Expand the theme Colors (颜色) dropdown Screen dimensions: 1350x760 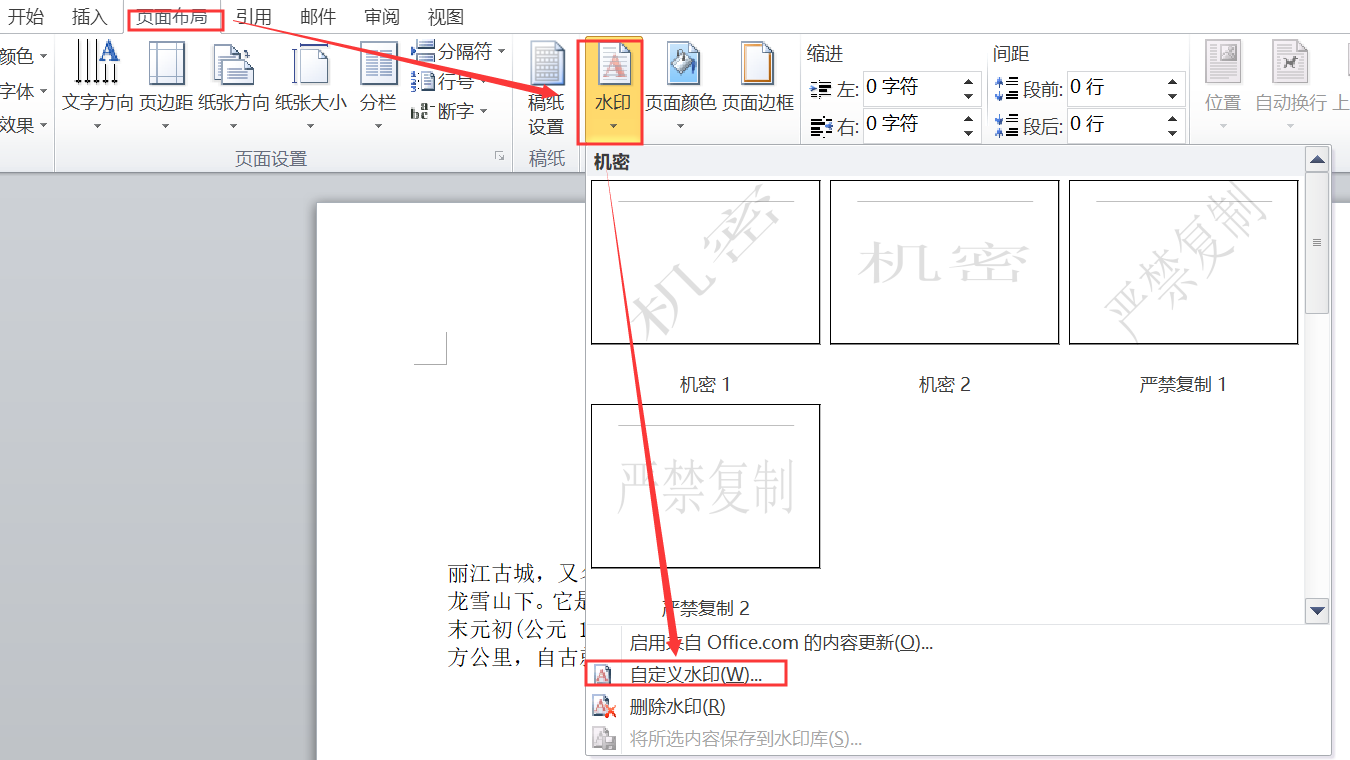point(24,56)
